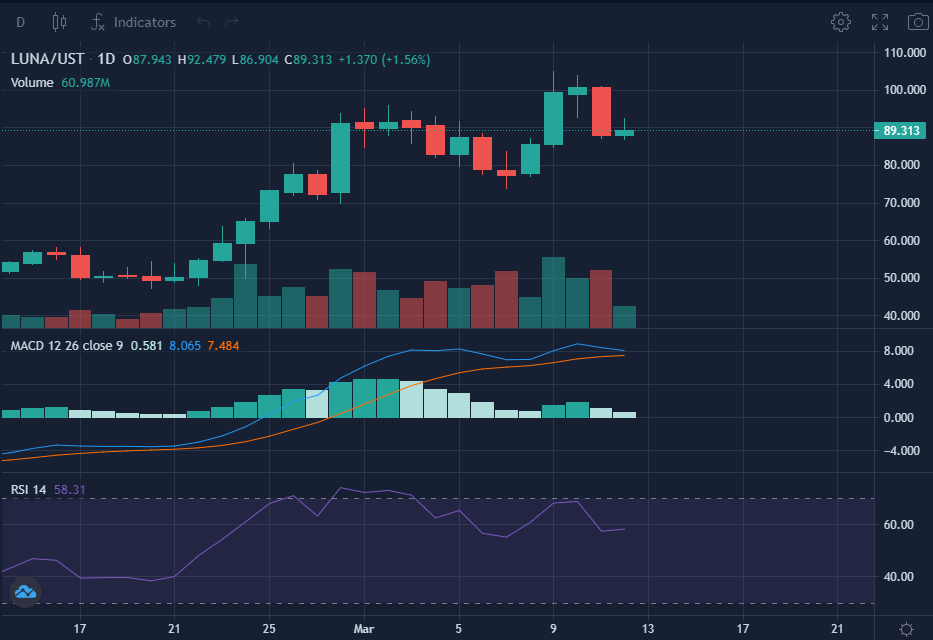
Task: Click RSI value 58.31
Action: tap(70, 490)
